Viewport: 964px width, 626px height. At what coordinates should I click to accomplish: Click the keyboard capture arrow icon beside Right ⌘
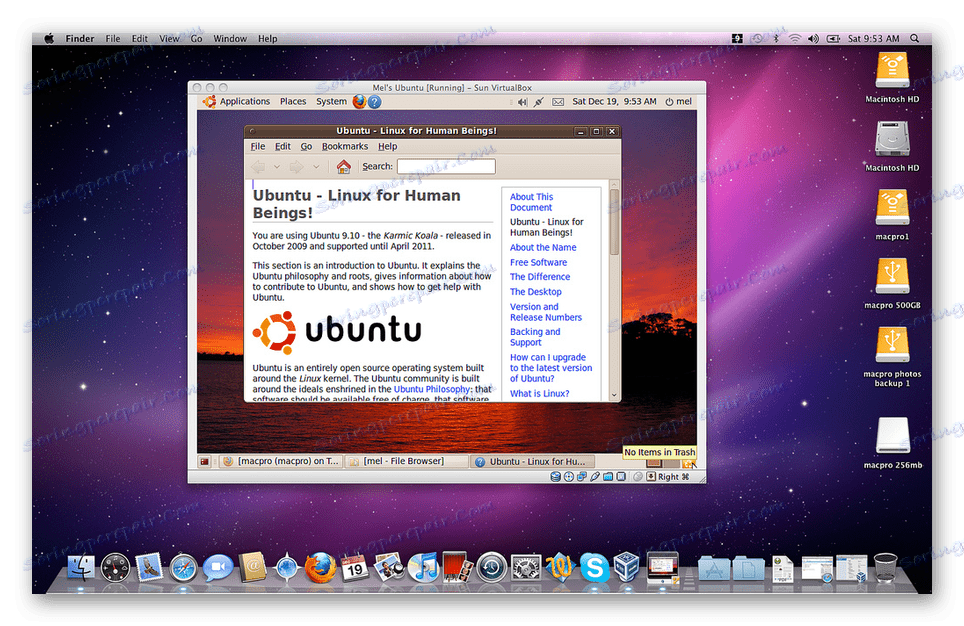650,477
